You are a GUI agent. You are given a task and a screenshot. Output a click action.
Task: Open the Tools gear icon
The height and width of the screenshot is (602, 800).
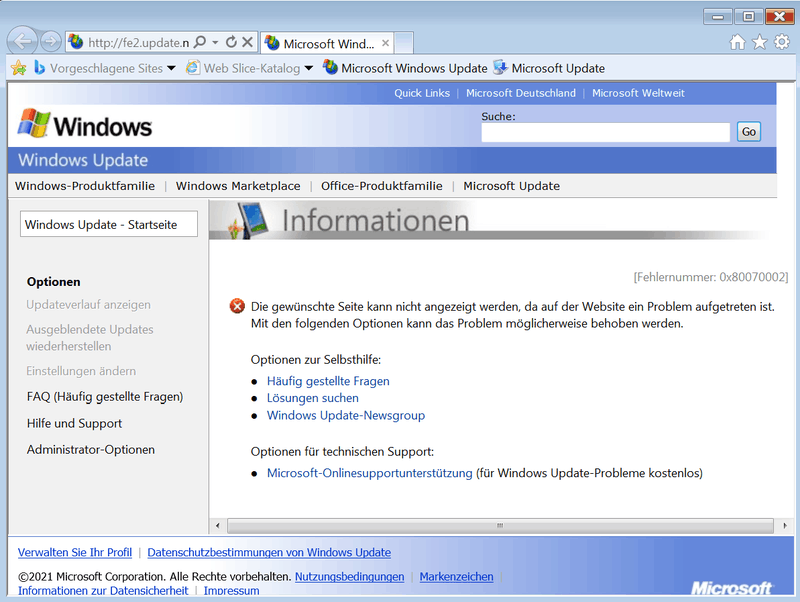click(x=782, y=42)
